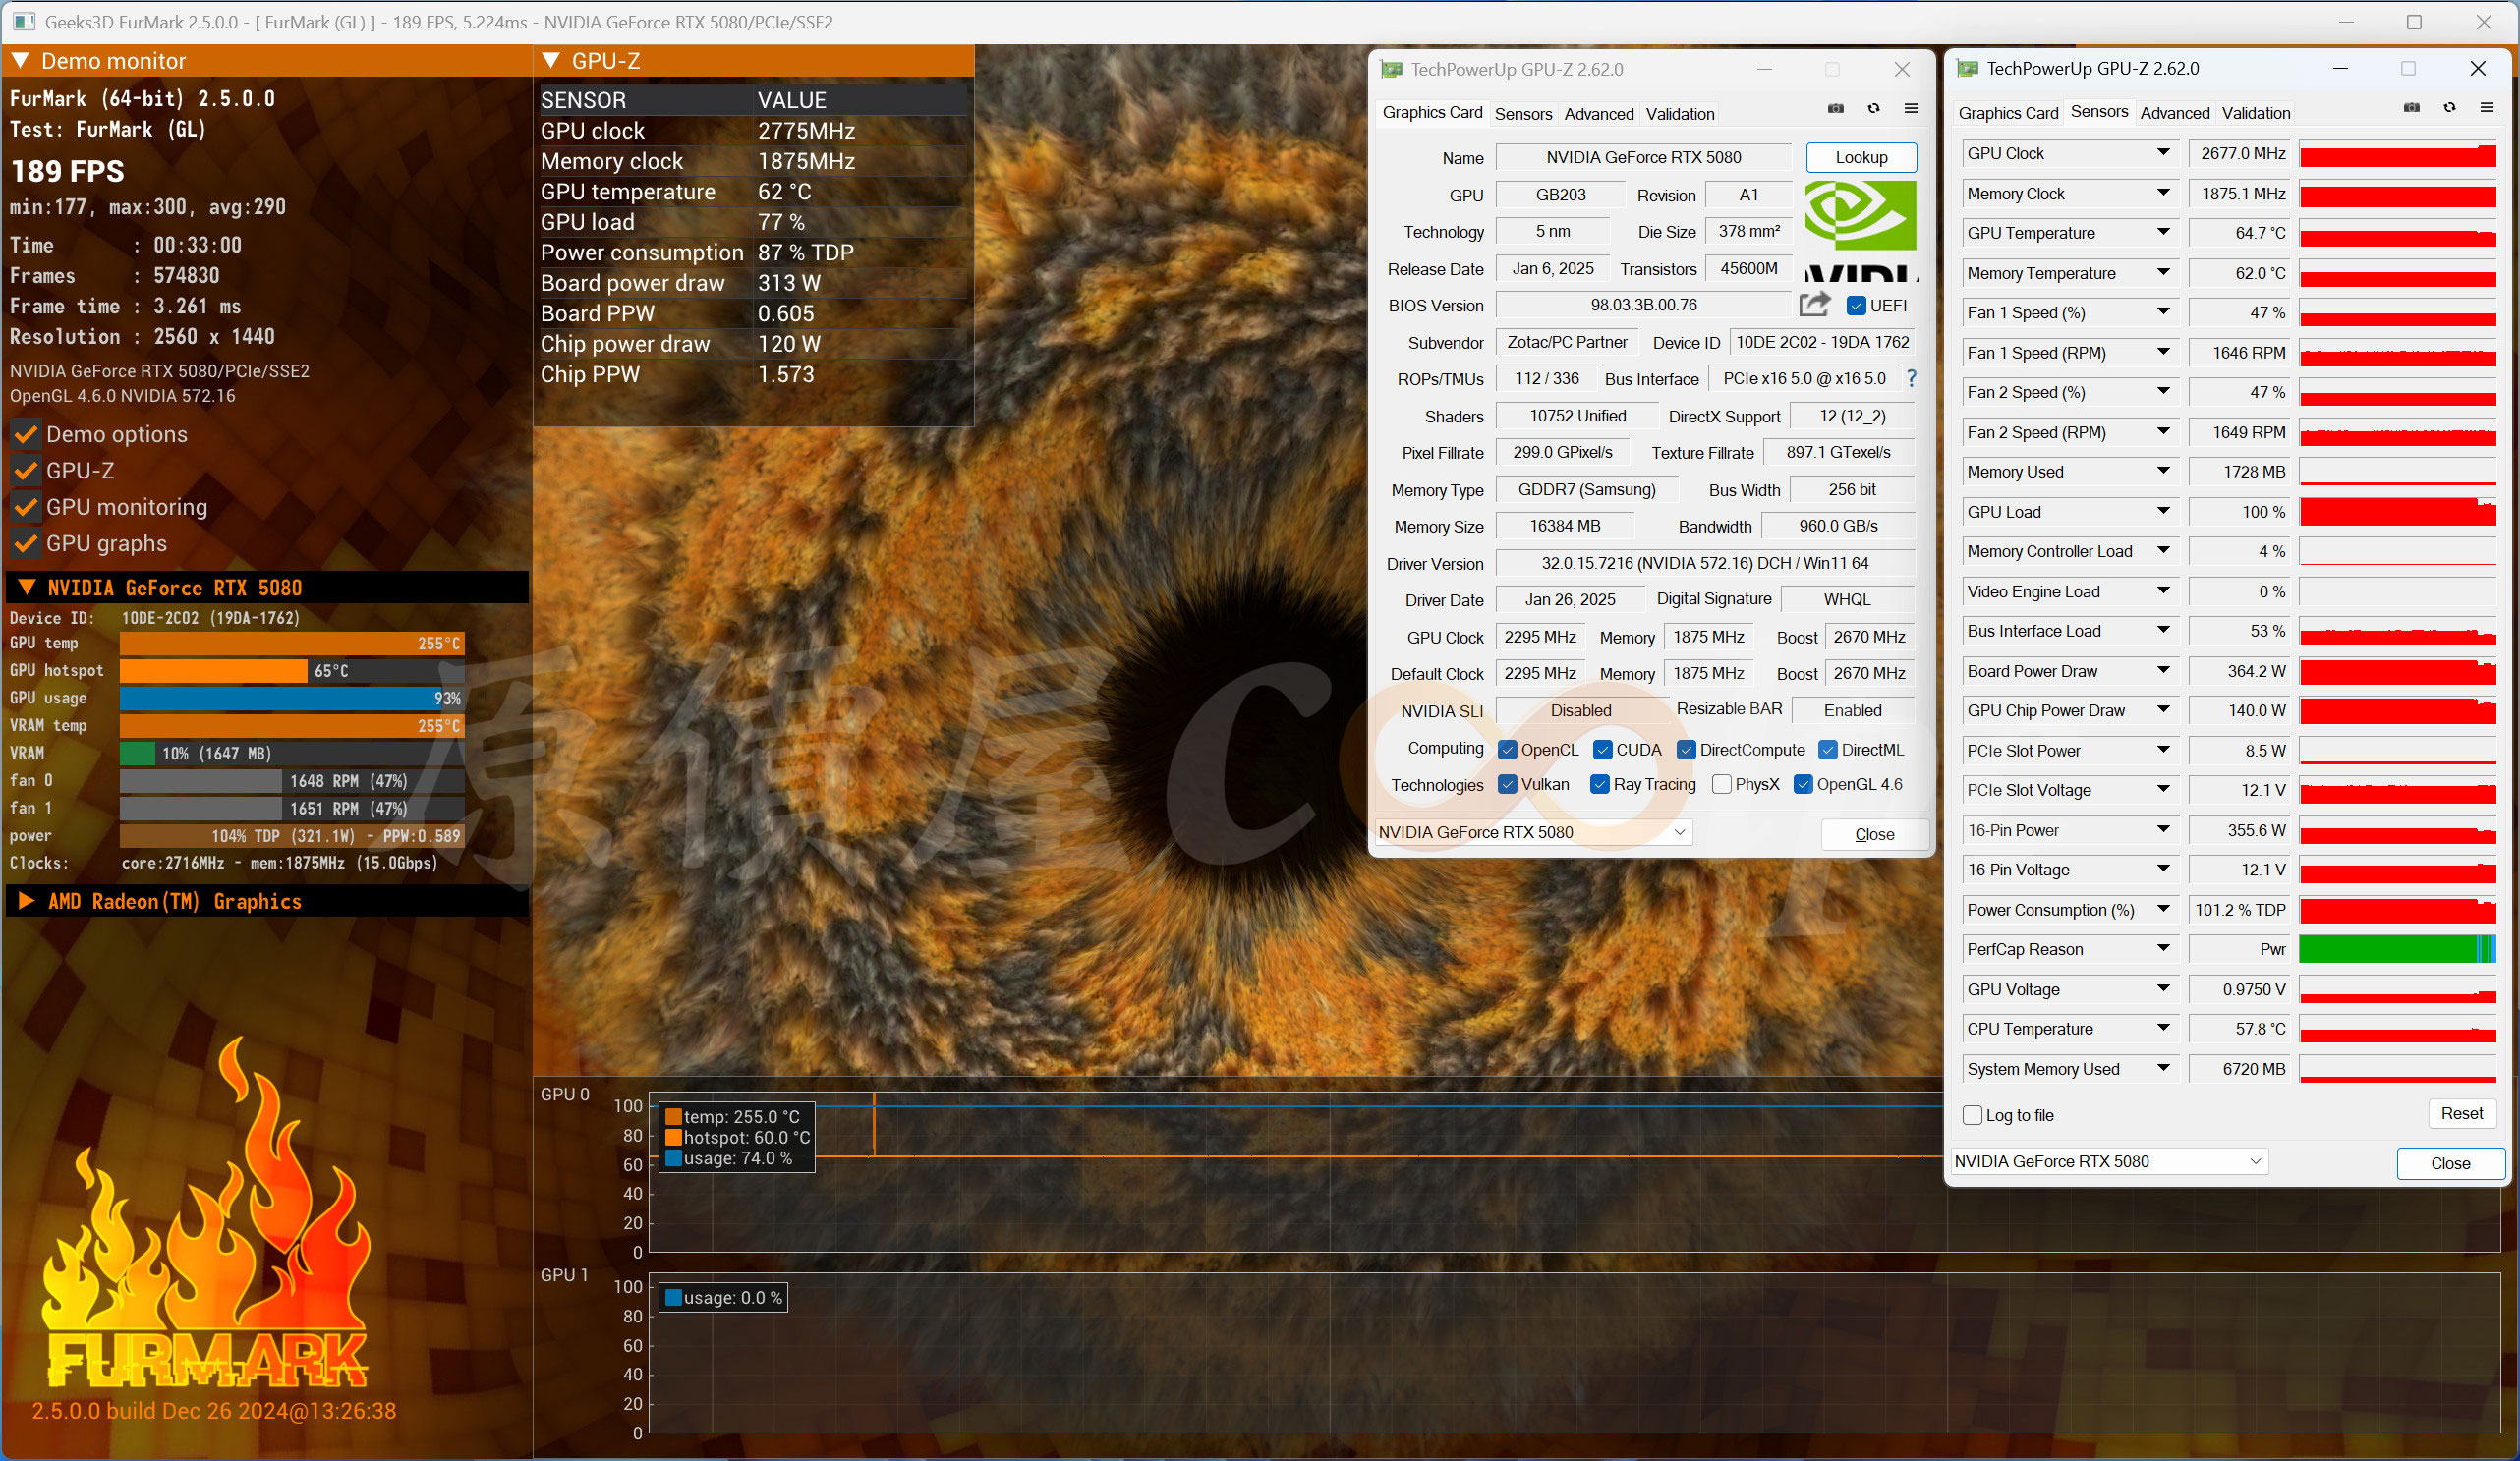
Task: Take screenshot in GPU-Z Graphics Card window
Action: tap(1836, 109)
